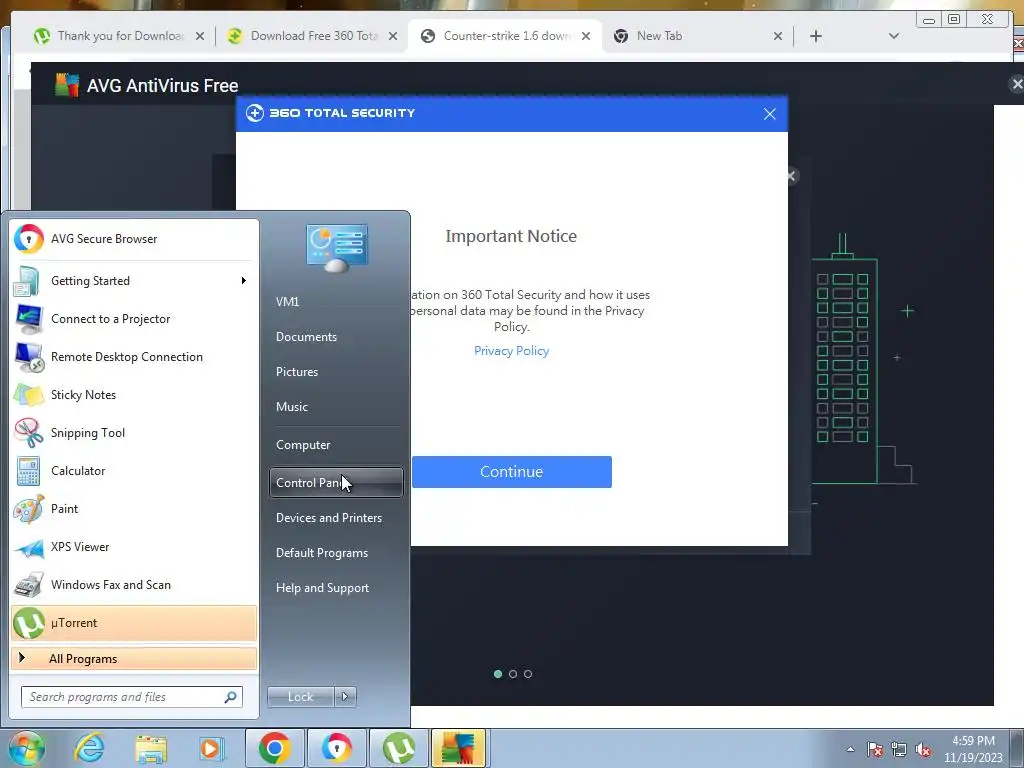Screen dimensions: 1024x768
Task: Click the Start orb button
Action: point(27,748)
